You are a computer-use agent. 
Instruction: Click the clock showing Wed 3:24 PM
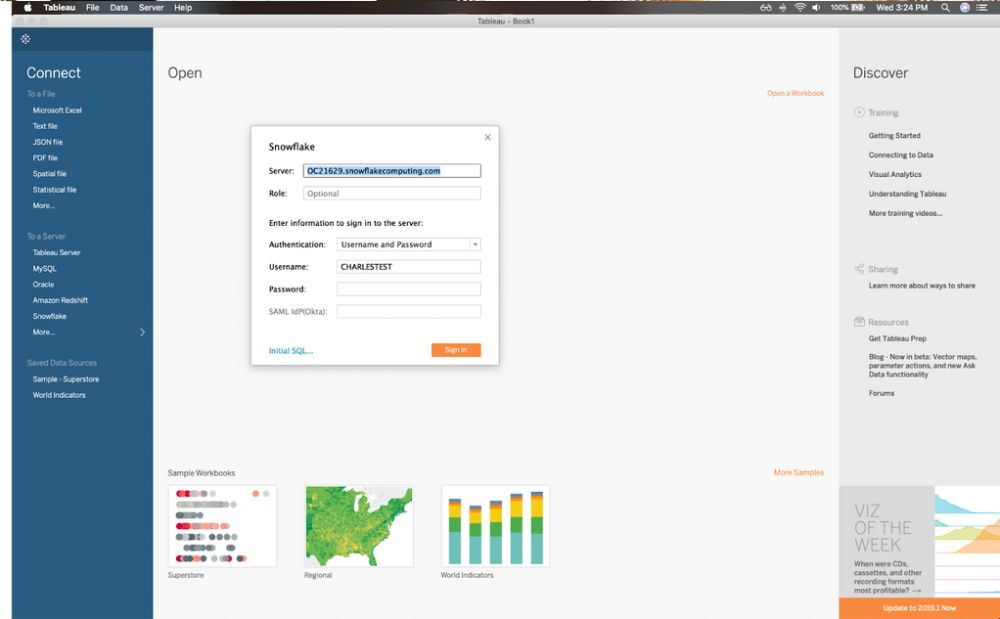(x=901, y=8)
